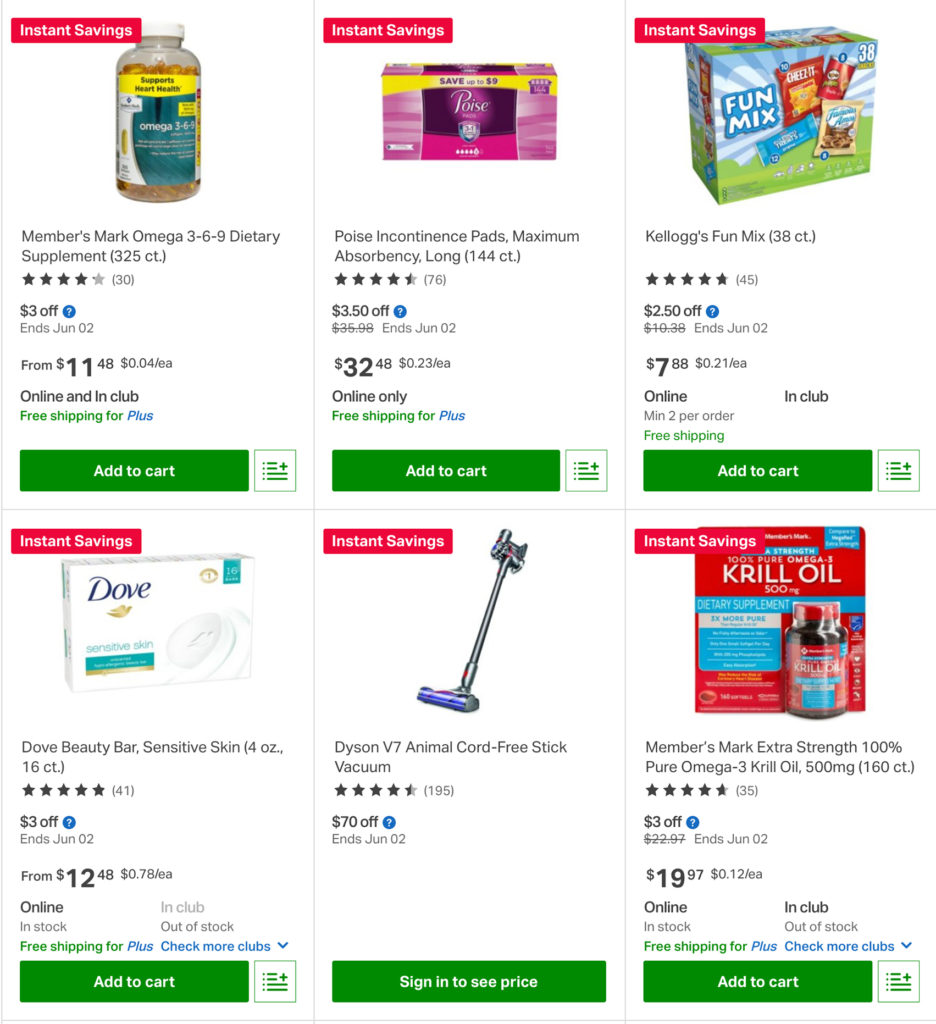Viewport: 936px width, 1024px height.
Task: Click add-to-list icon for Poise Pads
Action: coord(587,471)
